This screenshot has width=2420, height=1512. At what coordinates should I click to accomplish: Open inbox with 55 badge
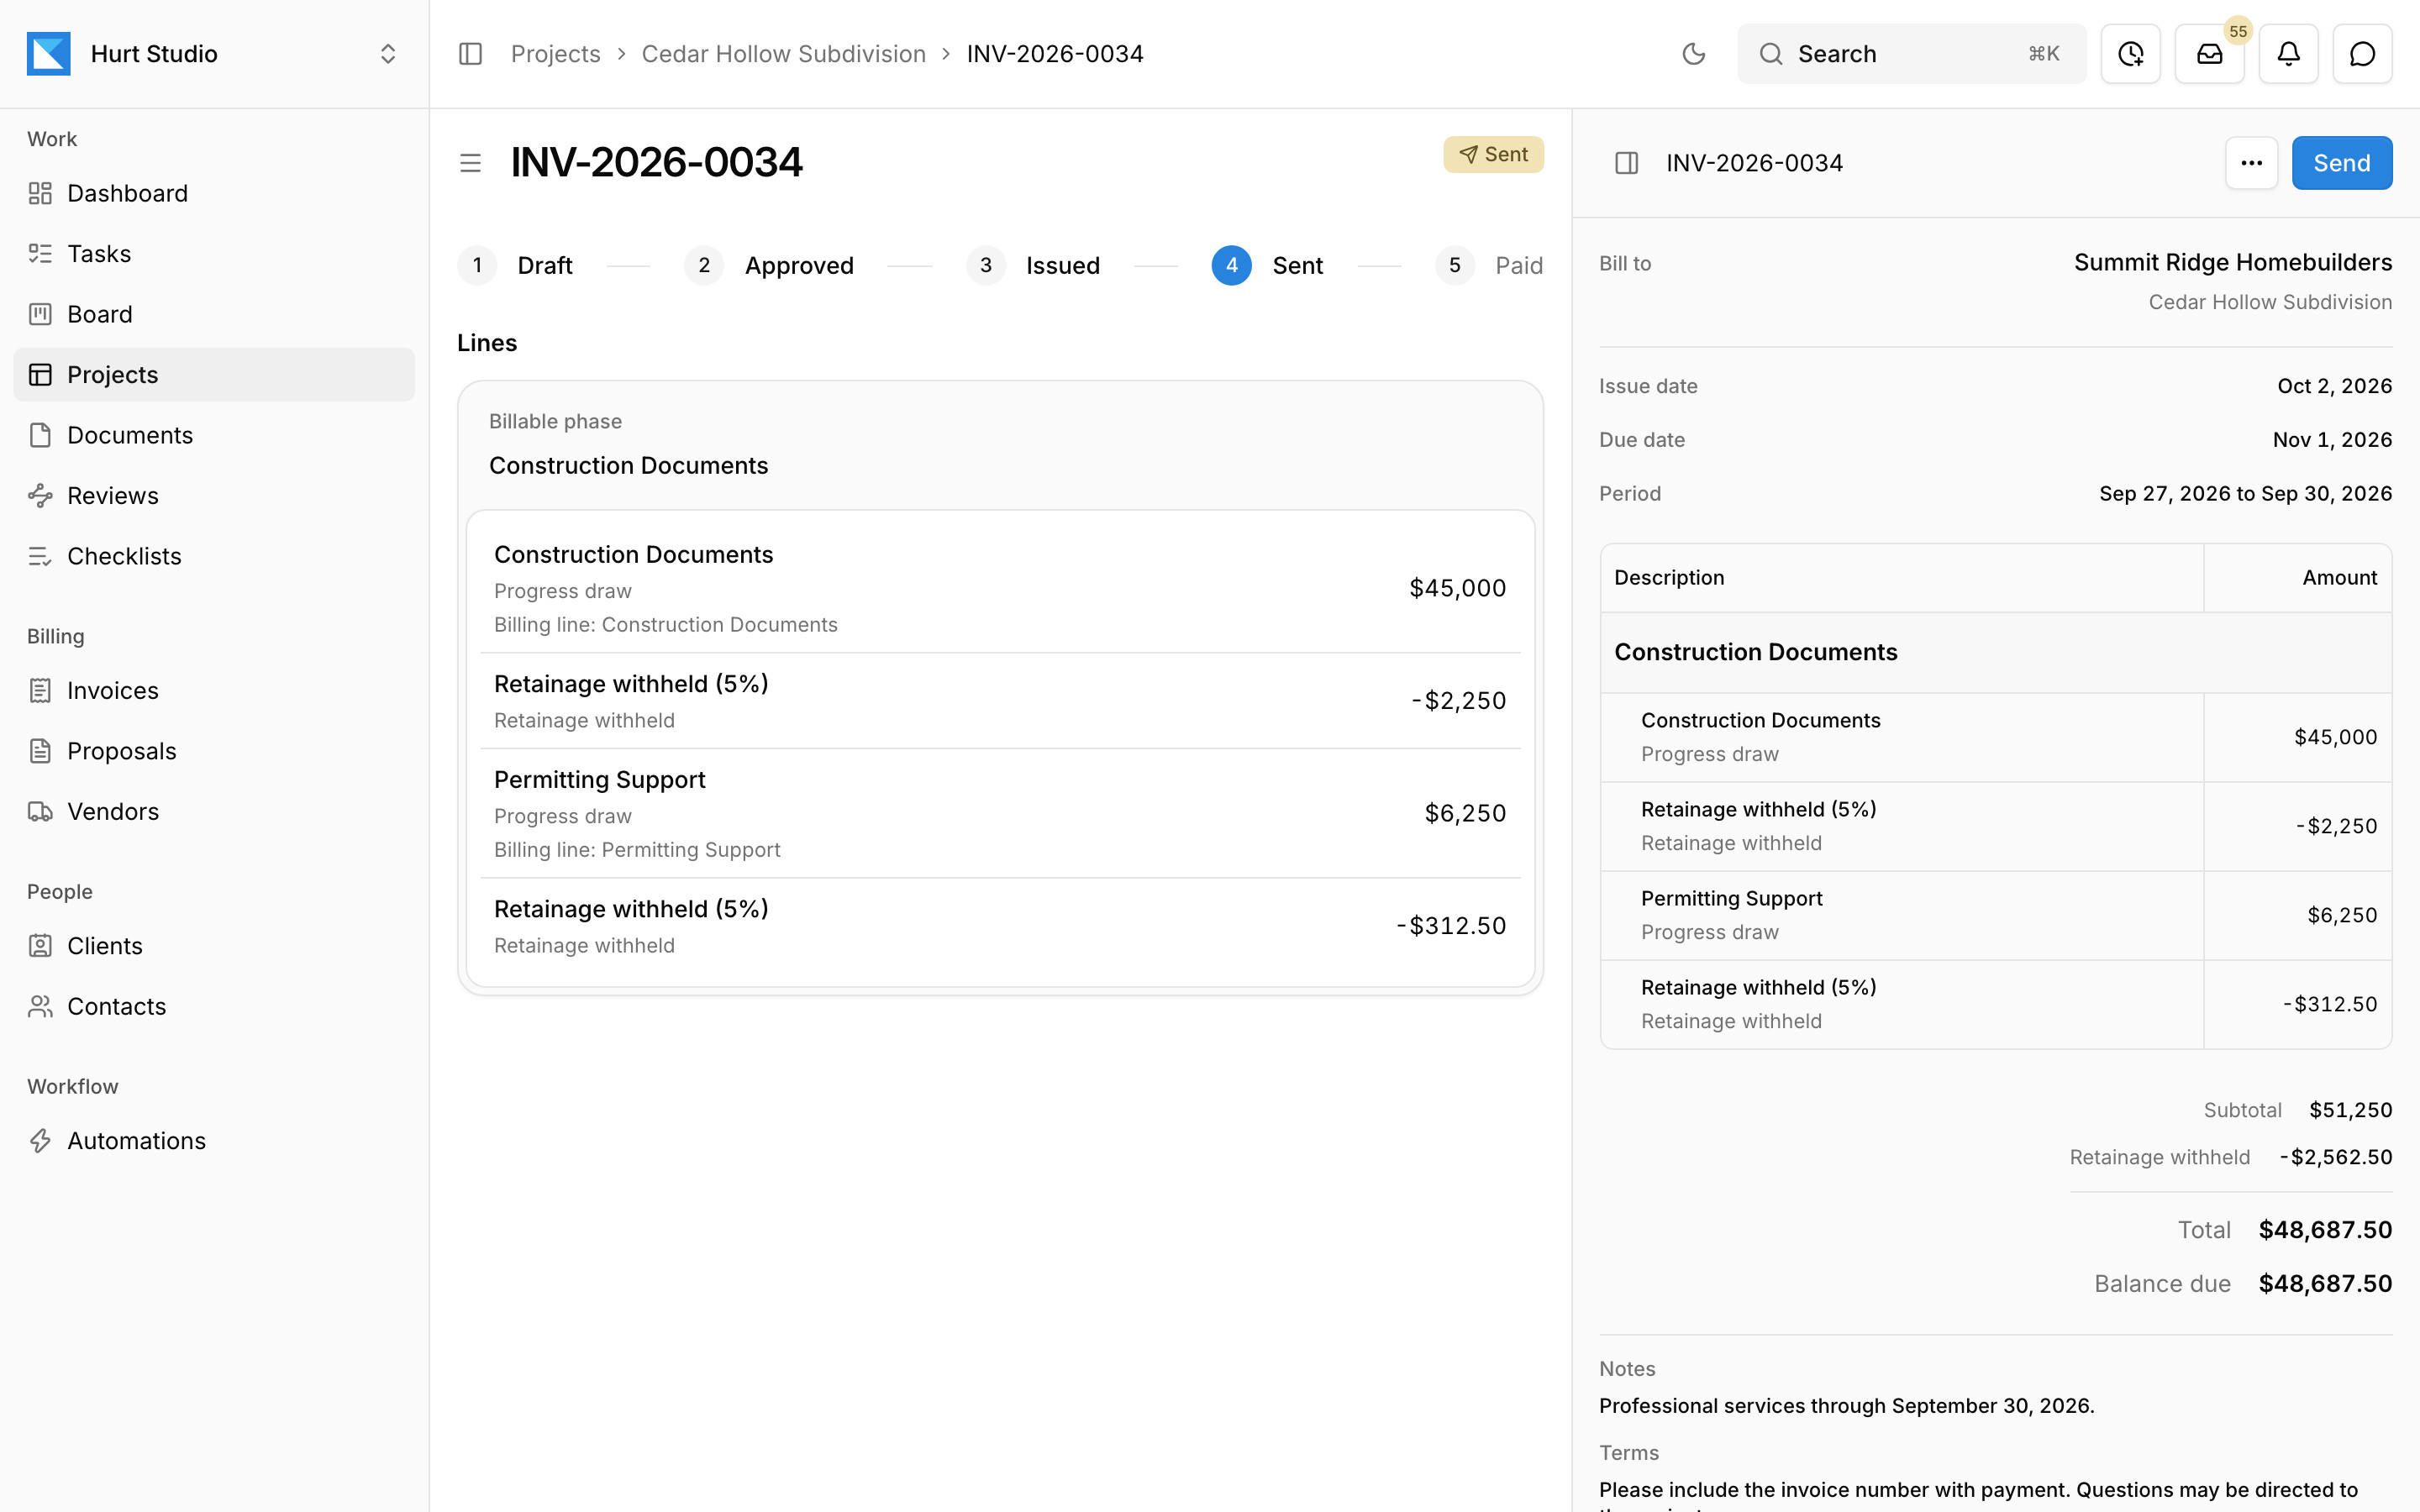(x=2209, y=54)
